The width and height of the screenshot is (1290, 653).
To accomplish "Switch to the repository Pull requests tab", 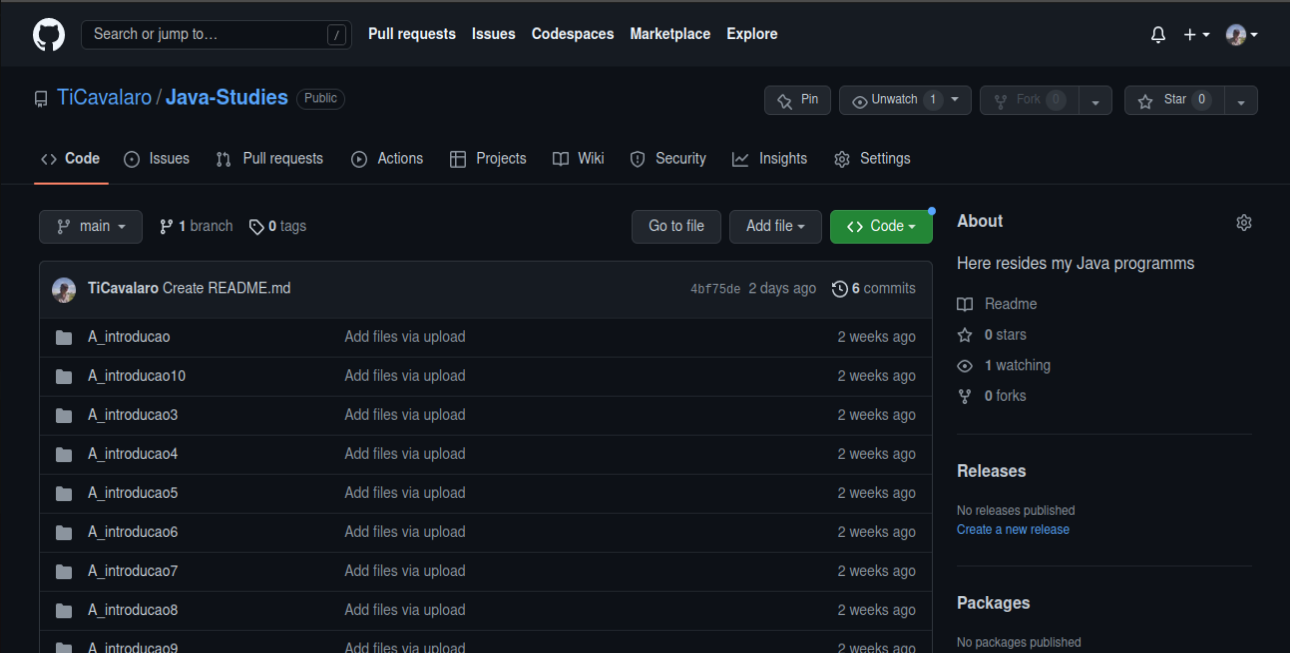I will click(x=270, y=159).
